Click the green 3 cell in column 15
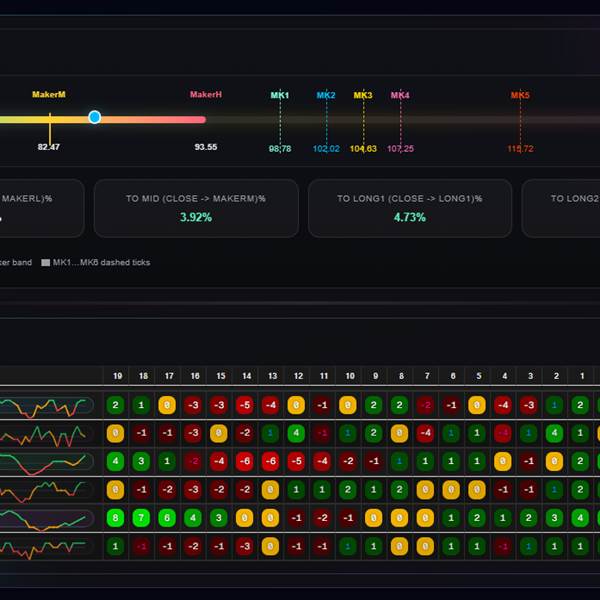The image size is (600, 600). (218, 518)
